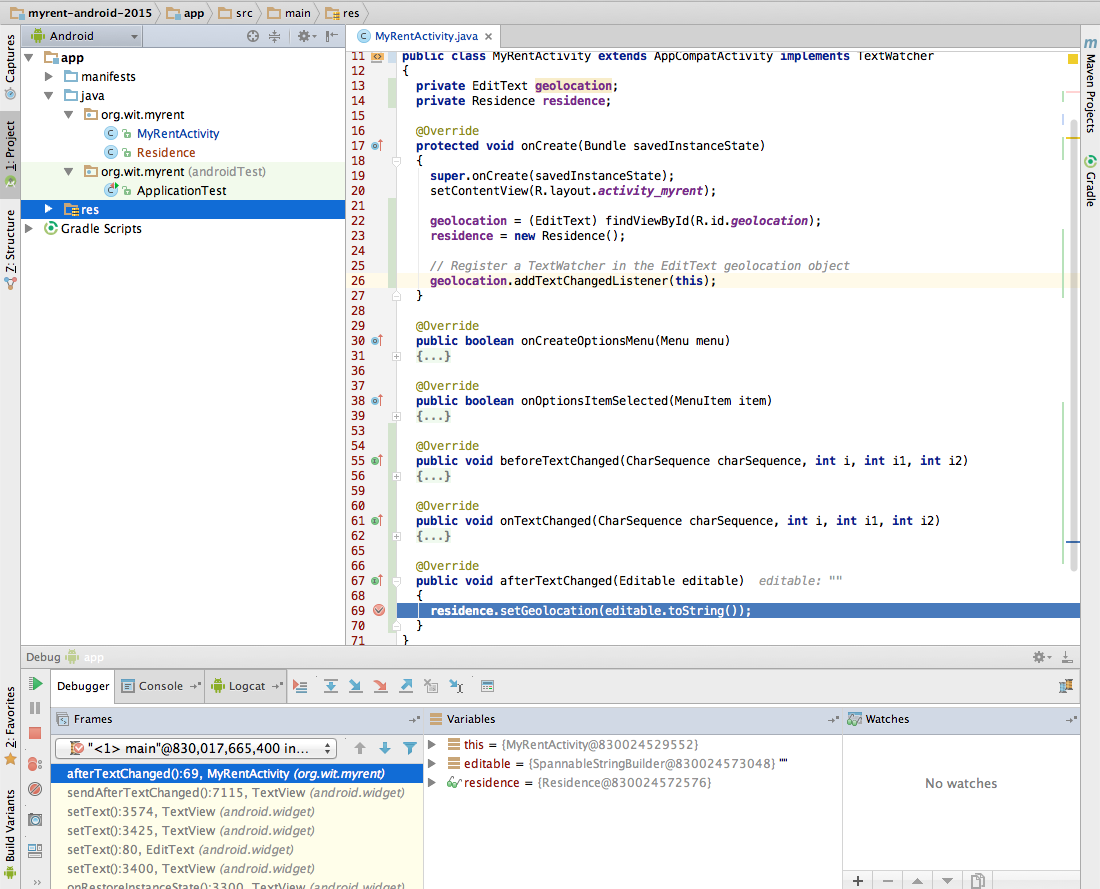The width and height of the screenshot is (1100, 889).
Task: Click the Step Out debugger icon
Action: click(x=406, y=686)
